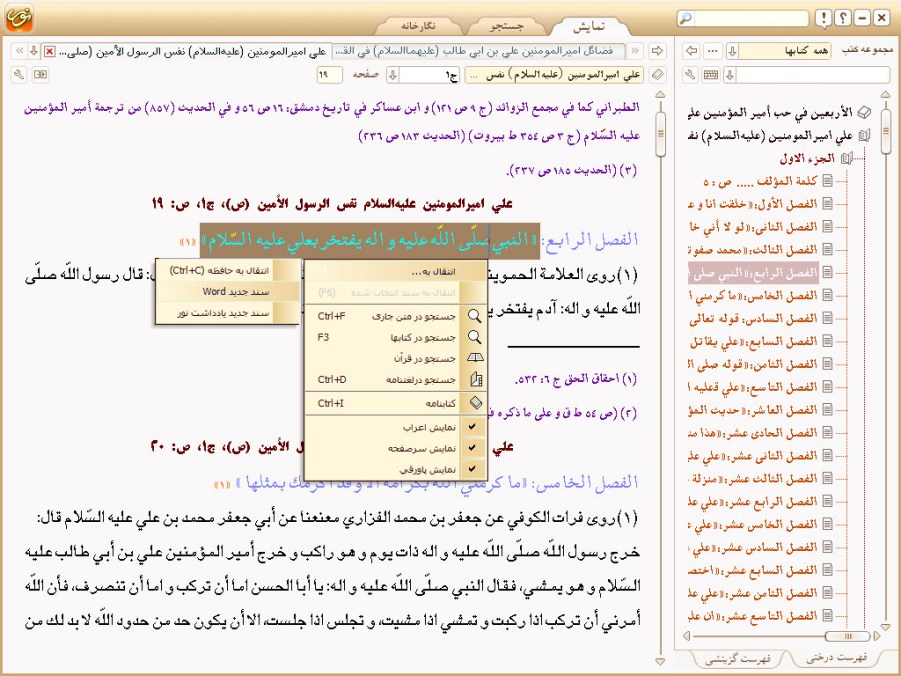Image resolution: width=901 pixels, height=676 pixels.
Task: Select الفصل الرابع عشر in the tree
Action: click(x=753, y=502)
